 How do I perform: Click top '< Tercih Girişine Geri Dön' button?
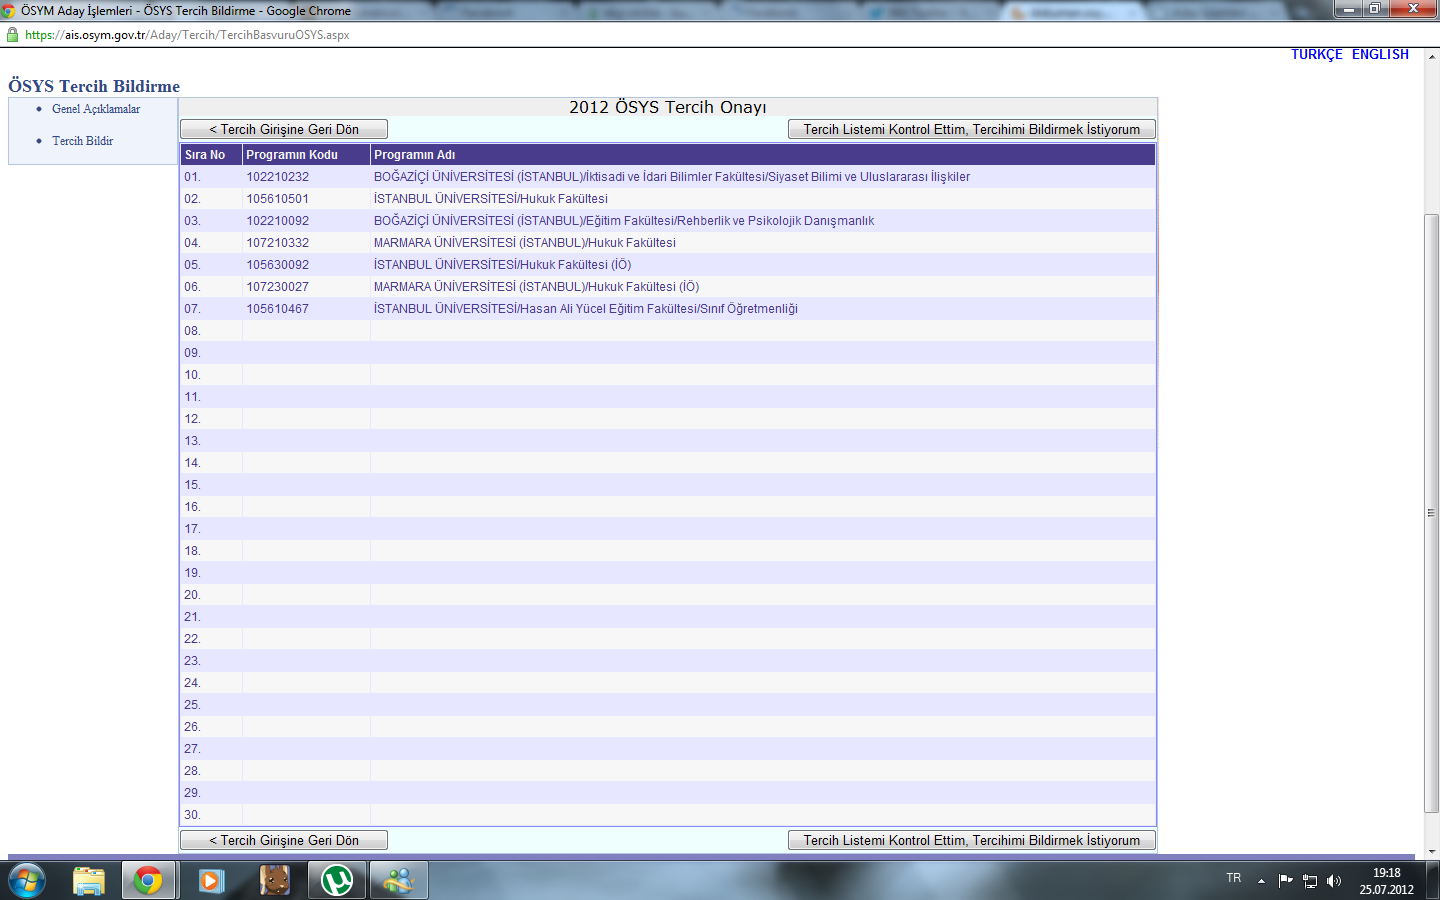(x=284, y=129)
